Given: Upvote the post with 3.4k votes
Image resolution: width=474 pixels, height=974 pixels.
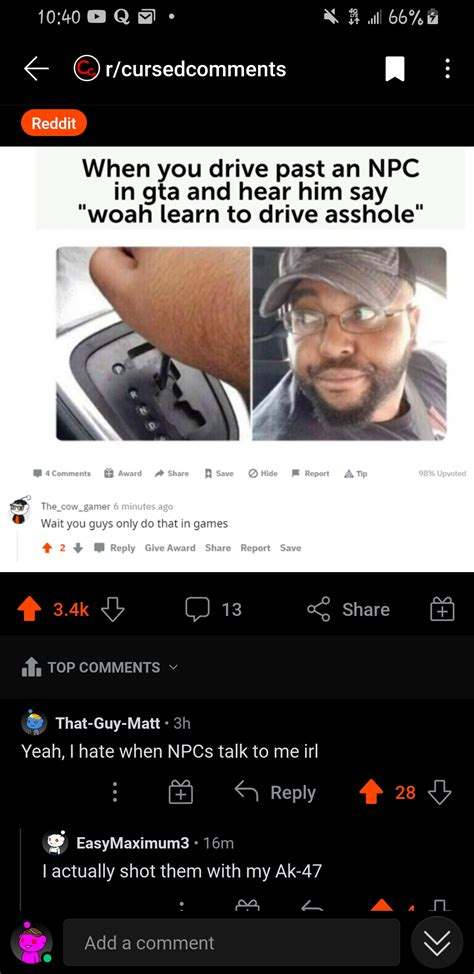Looking at the screenshot, I should 29,609.
